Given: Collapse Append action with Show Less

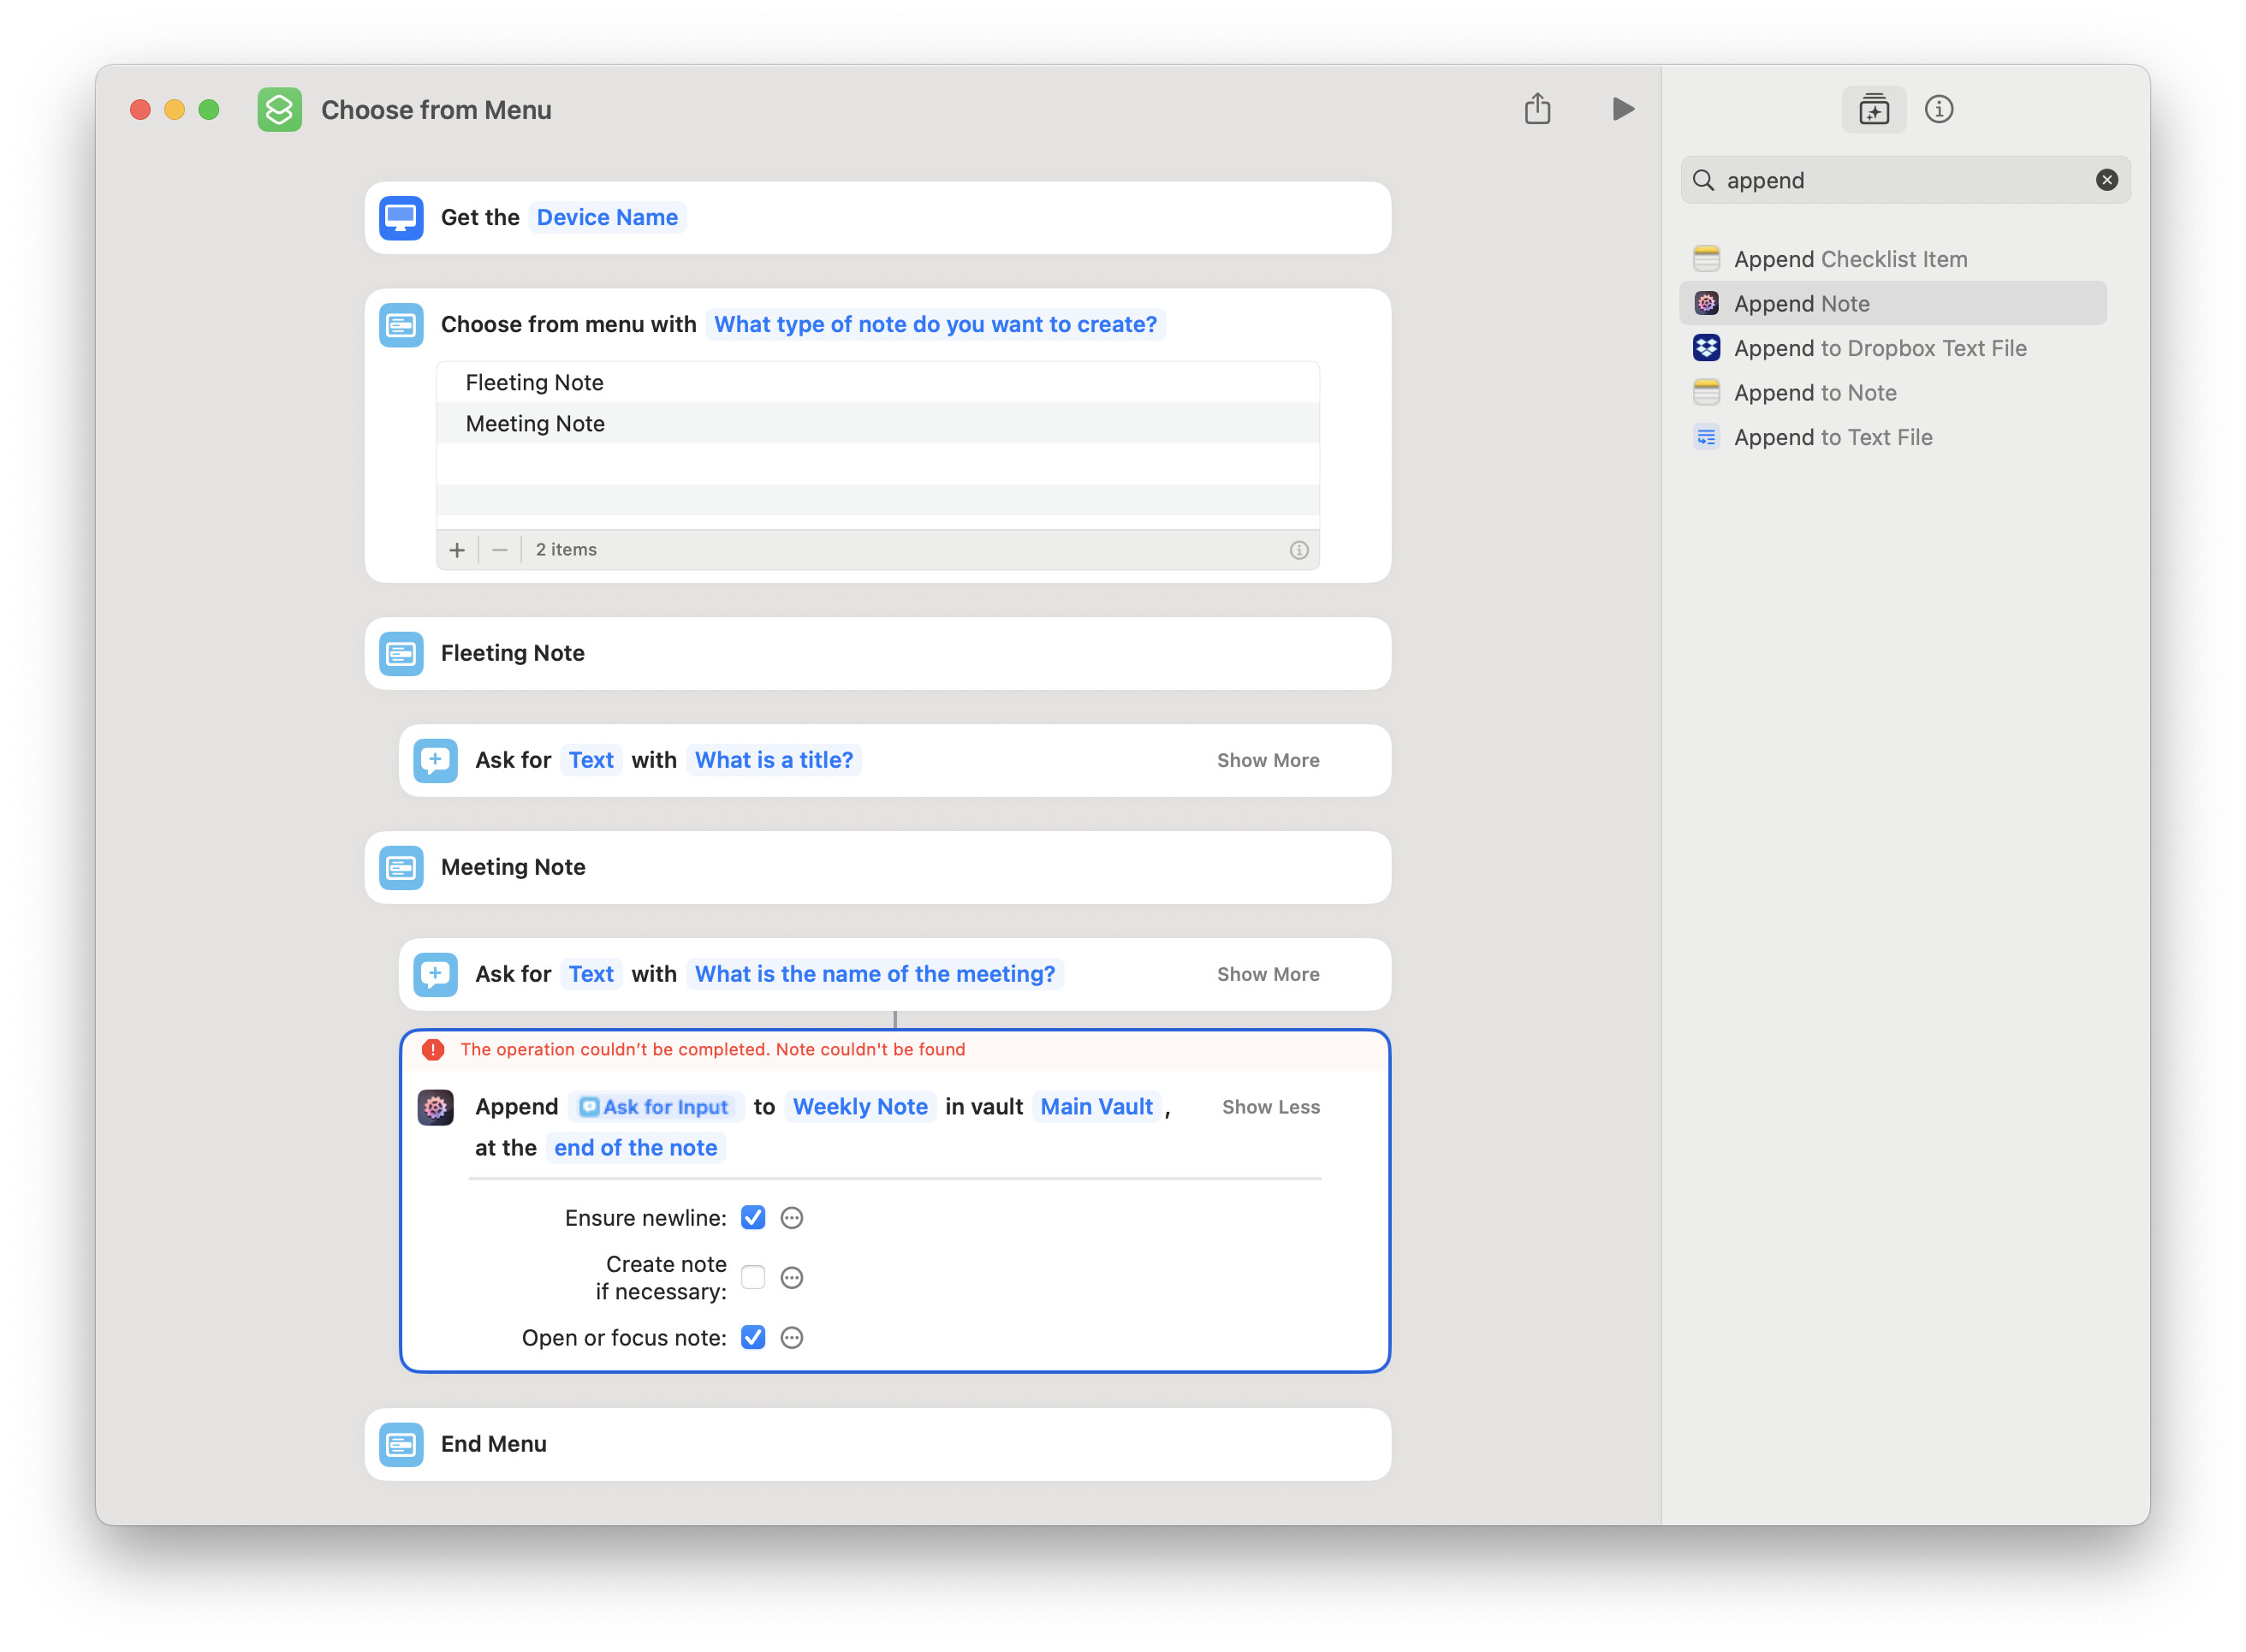Looking at the screenshot, I should [1270, 1107].
